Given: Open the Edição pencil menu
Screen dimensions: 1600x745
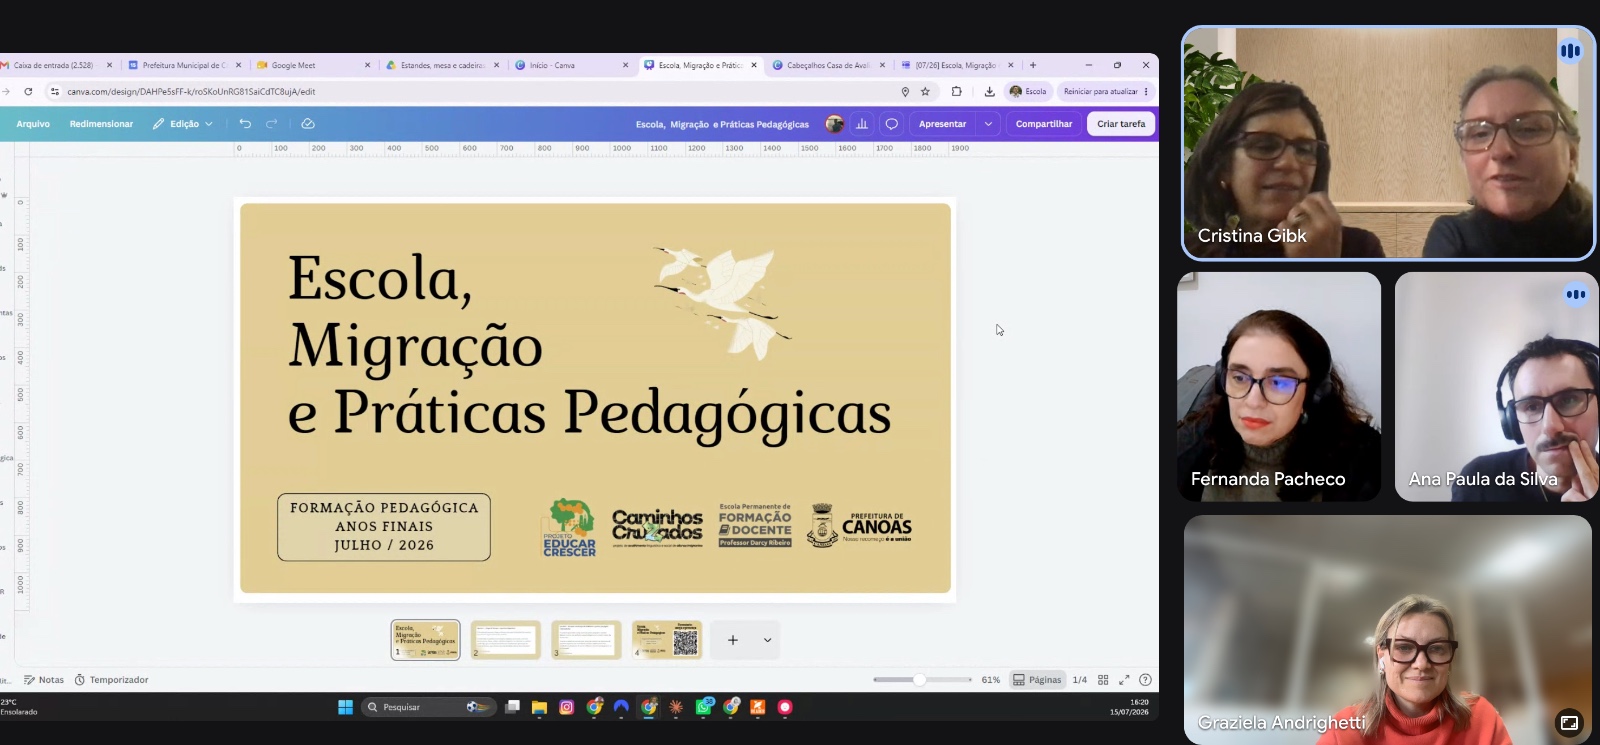Looking at the screenshot, I should point(183,124).
